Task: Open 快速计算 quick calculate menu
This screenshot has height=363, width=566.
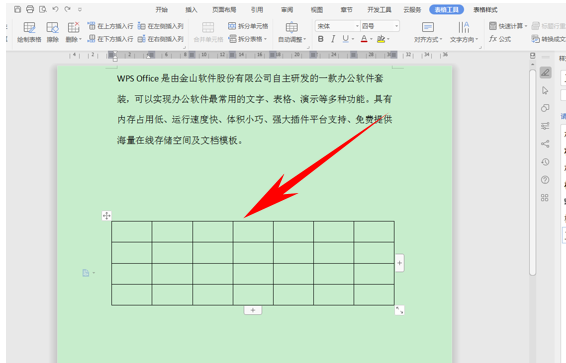Action: tap(508, 26)
